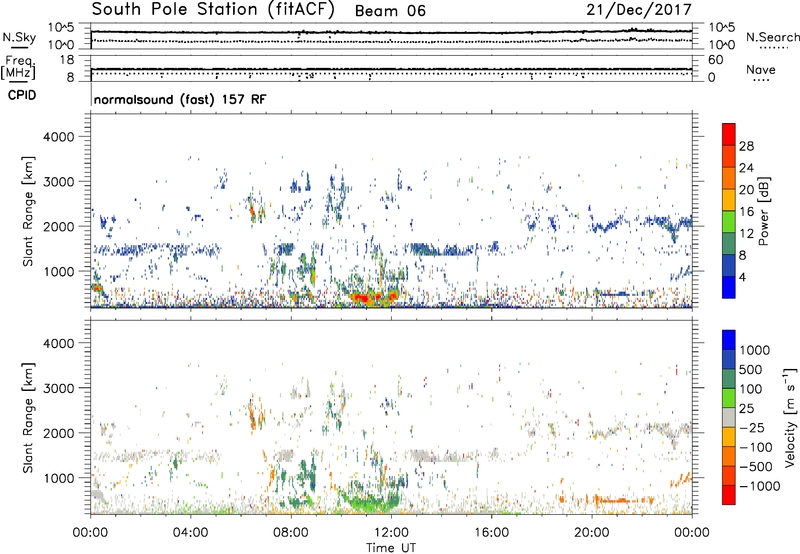Click the '08:00' time axis label

pyautogui.click(x=291, y=533)
